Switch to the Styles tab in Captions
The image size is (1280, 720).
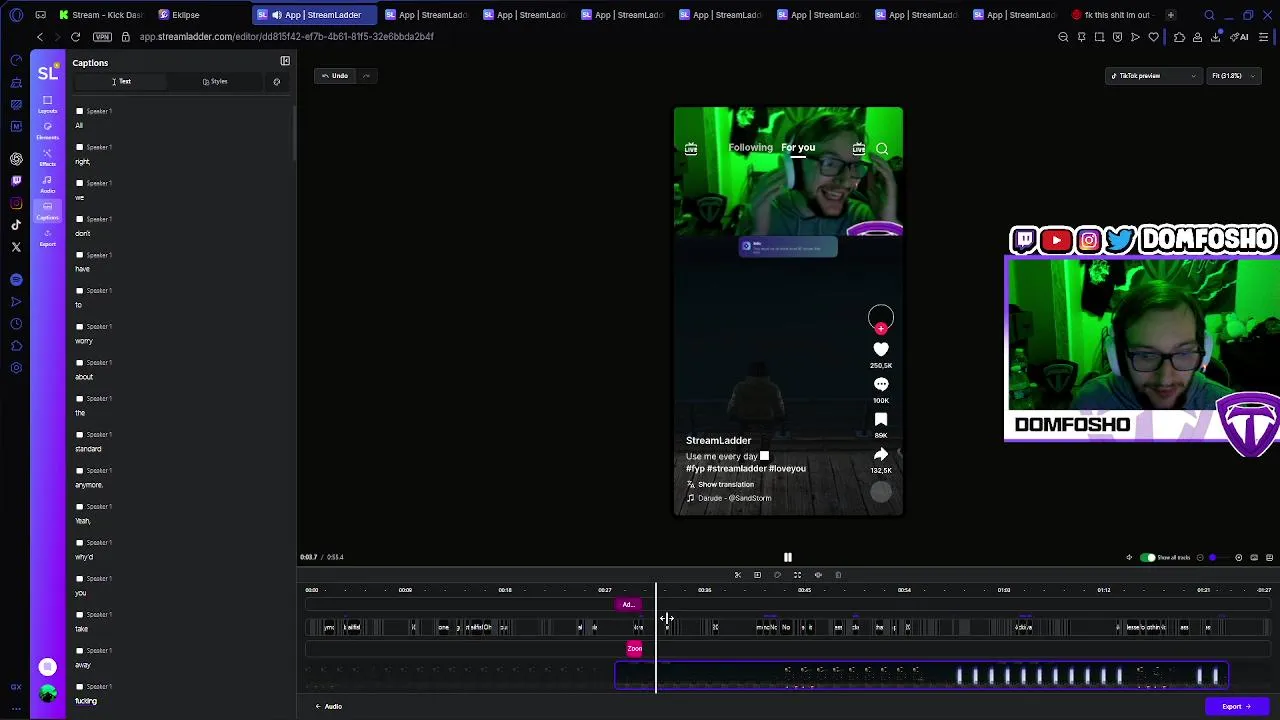215,82
